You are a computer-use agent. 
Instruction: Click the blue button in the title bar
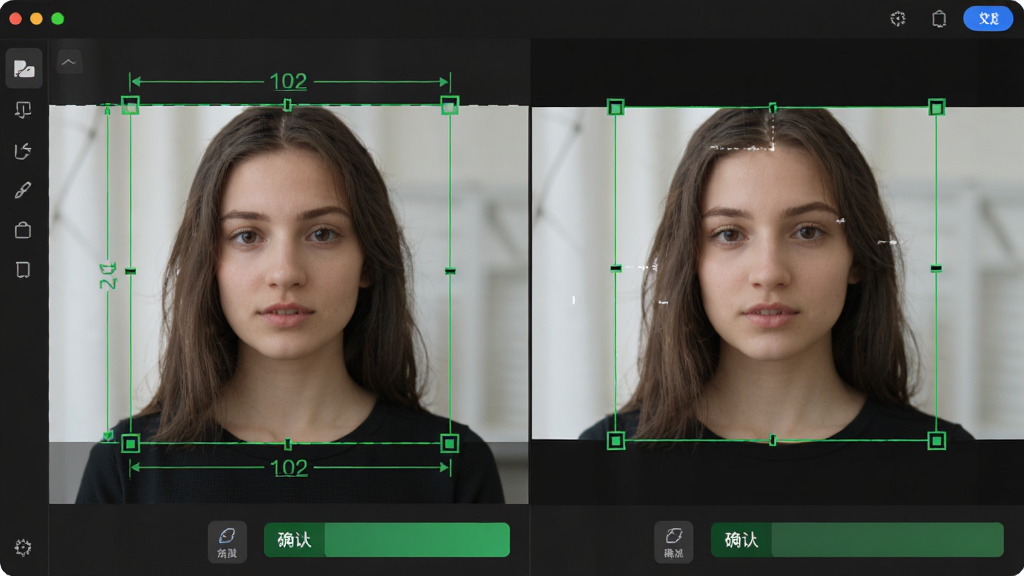coord(988,18)
